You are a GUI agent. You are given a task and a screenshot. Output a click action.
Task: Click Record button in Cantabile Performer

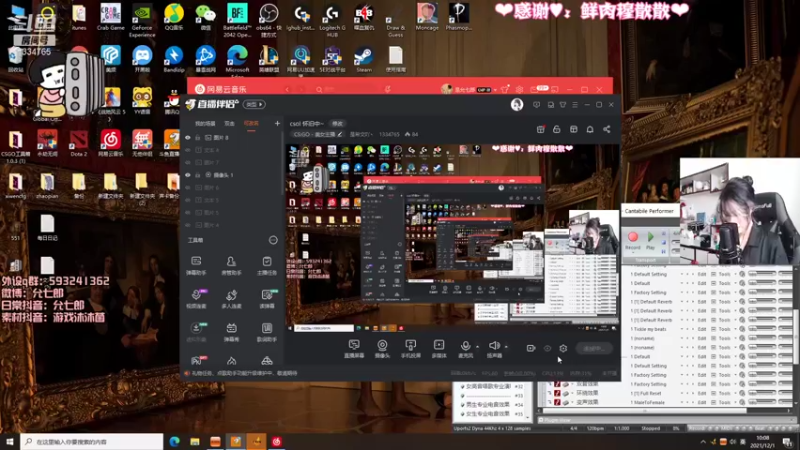(x=633, y=240)
